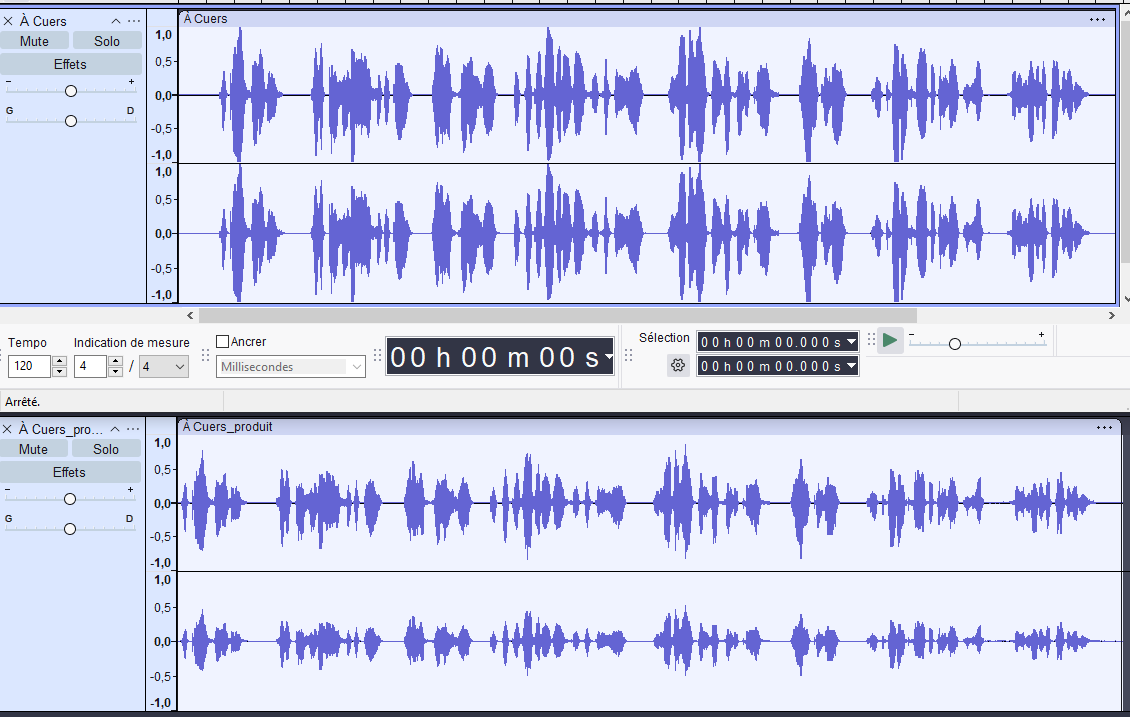Click the Arrêté status bar text
Viewport: 1130px width, 717px height.
coord(22,402)
